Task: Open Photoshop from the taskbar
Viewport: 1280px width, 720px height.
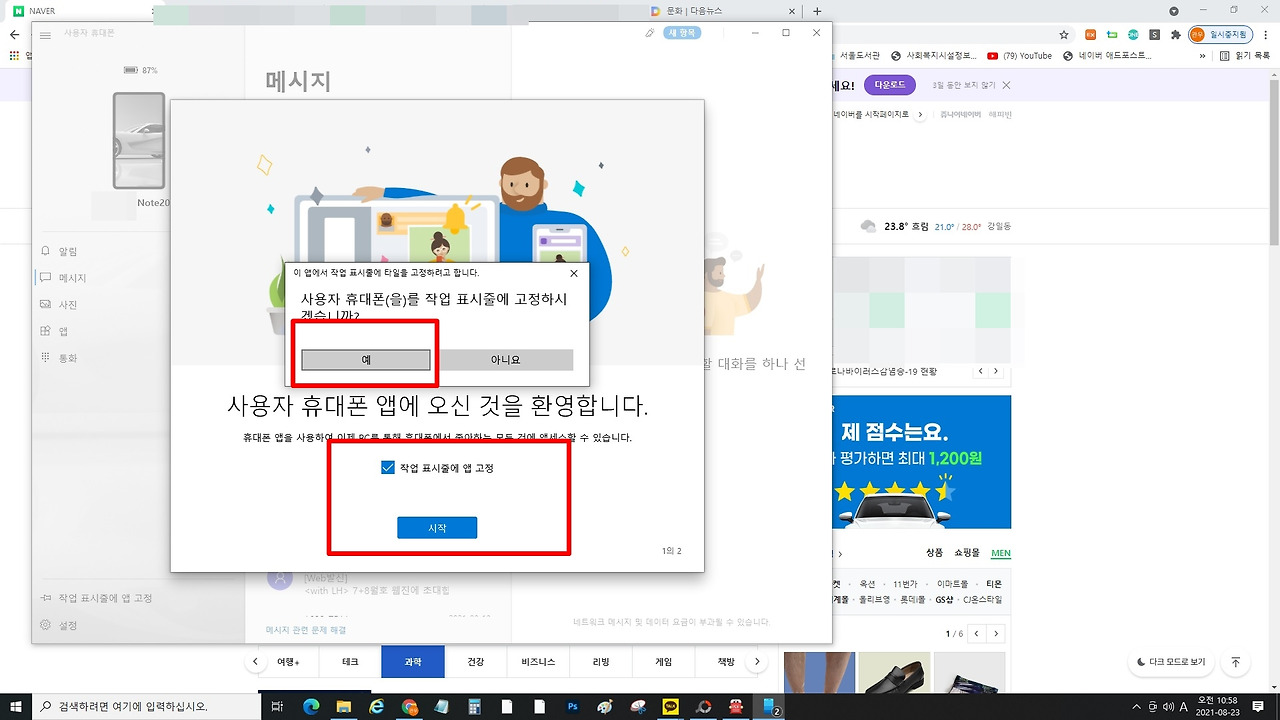Action: [572, 706]
